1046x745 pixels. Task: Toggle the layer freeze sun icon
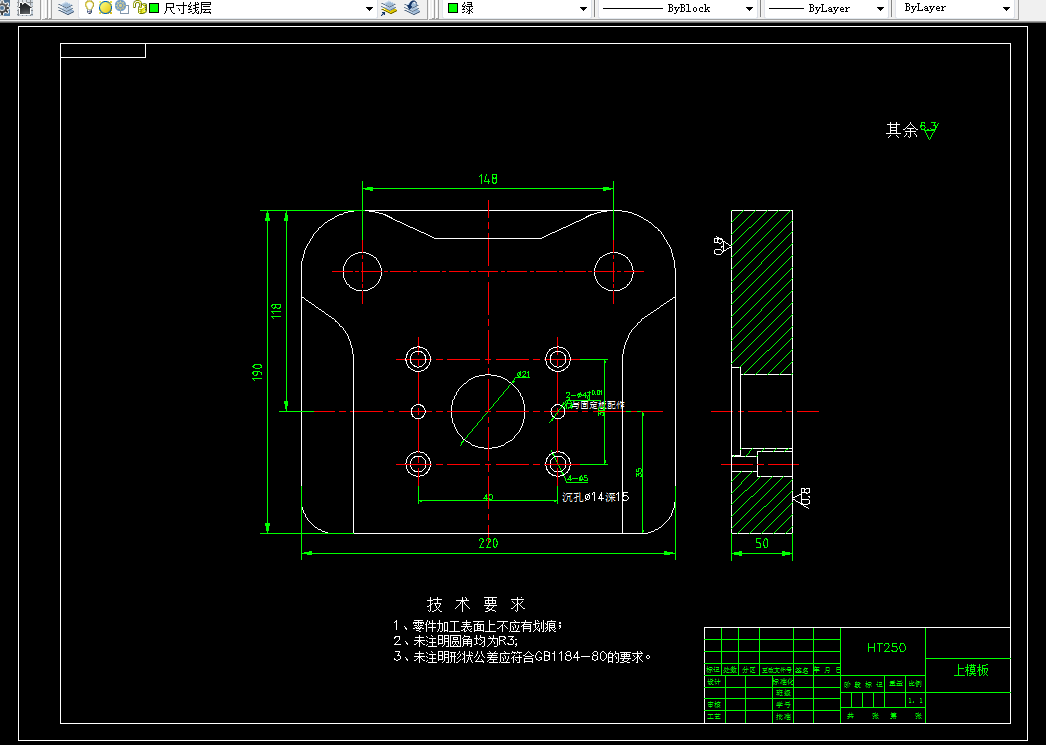pyautogui.click(x=105, y=8)
